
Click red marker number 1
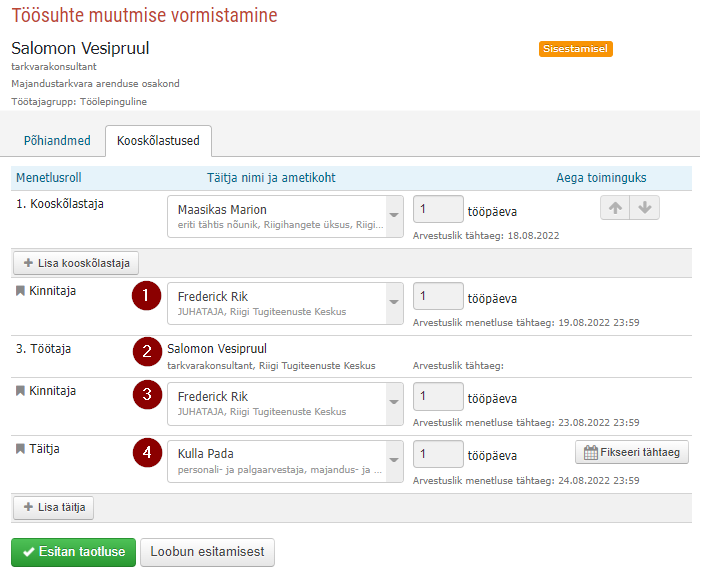point(146,295)
